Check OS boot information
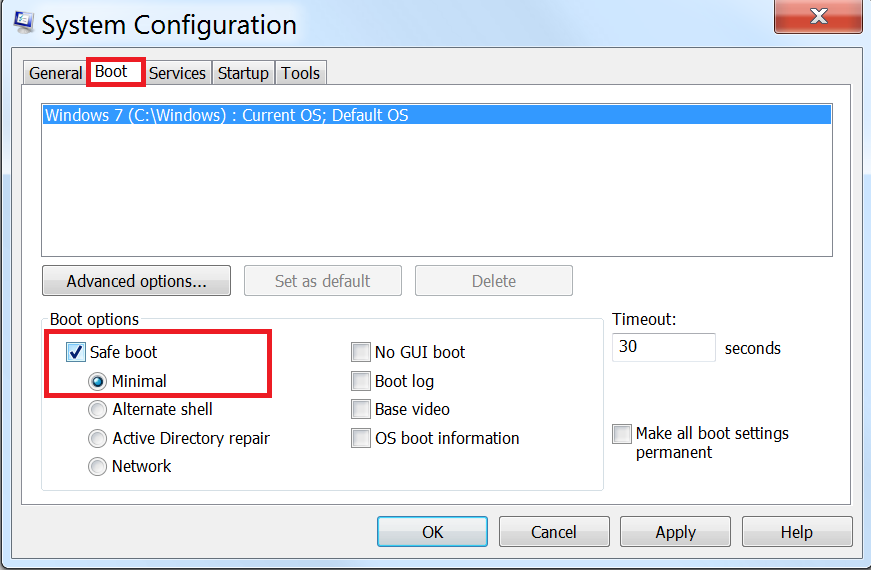 tap(361, 438)
